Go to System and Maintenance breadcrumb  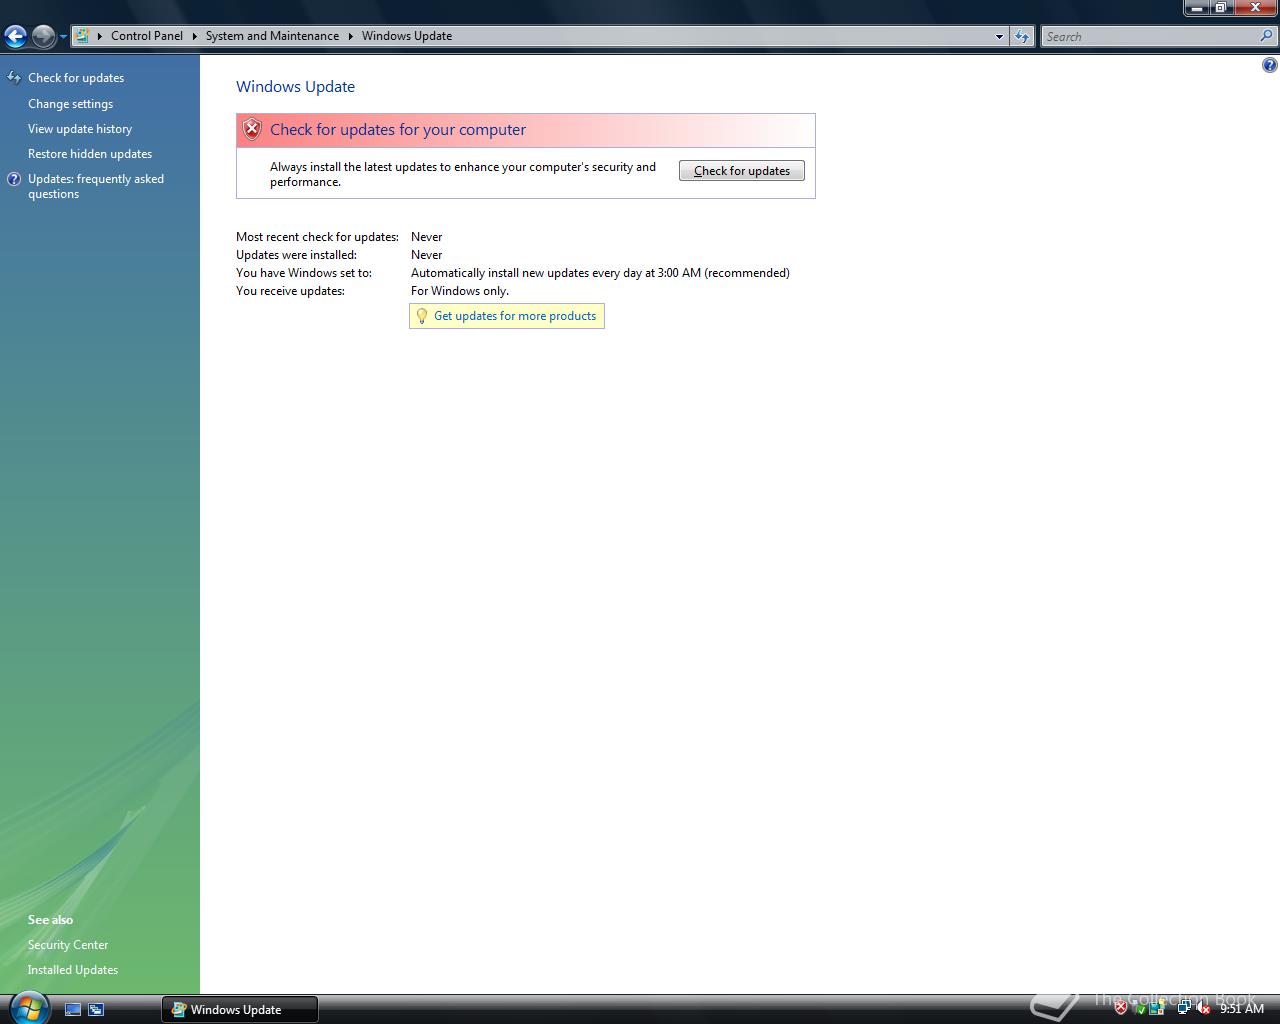(x=272, y=36)
